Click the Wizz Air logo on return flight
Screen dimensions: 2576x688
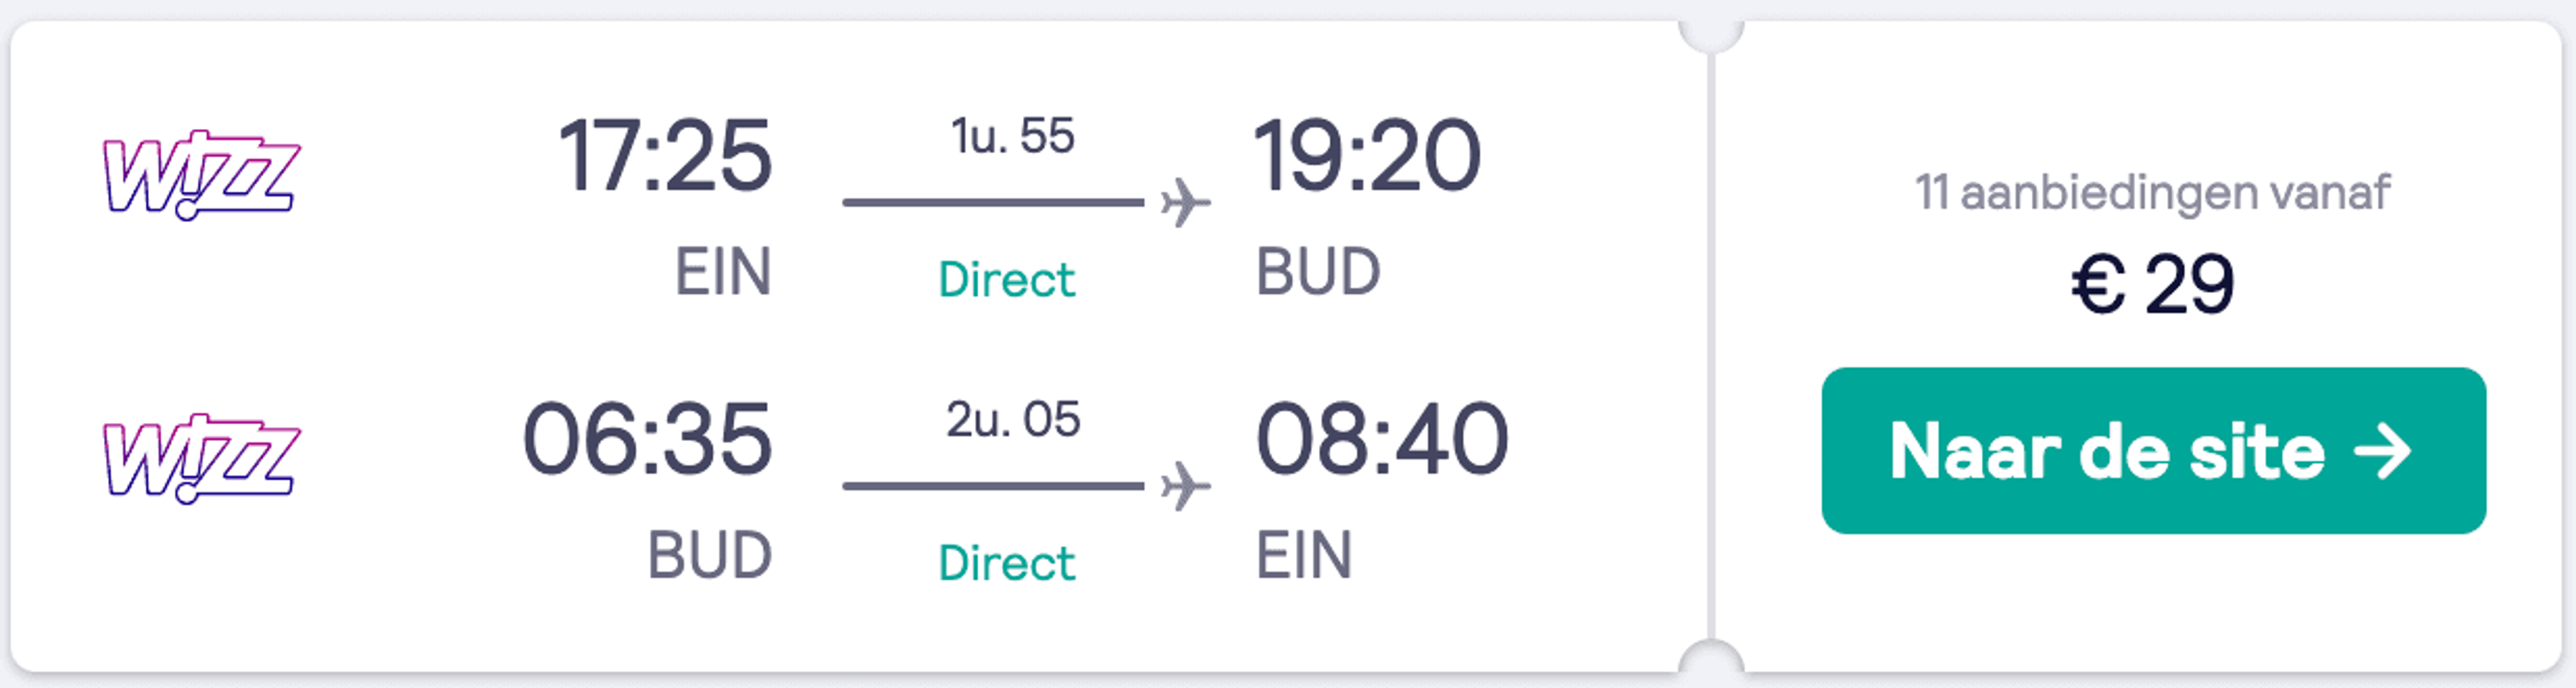pyautogui.click(x=201, y=459)
